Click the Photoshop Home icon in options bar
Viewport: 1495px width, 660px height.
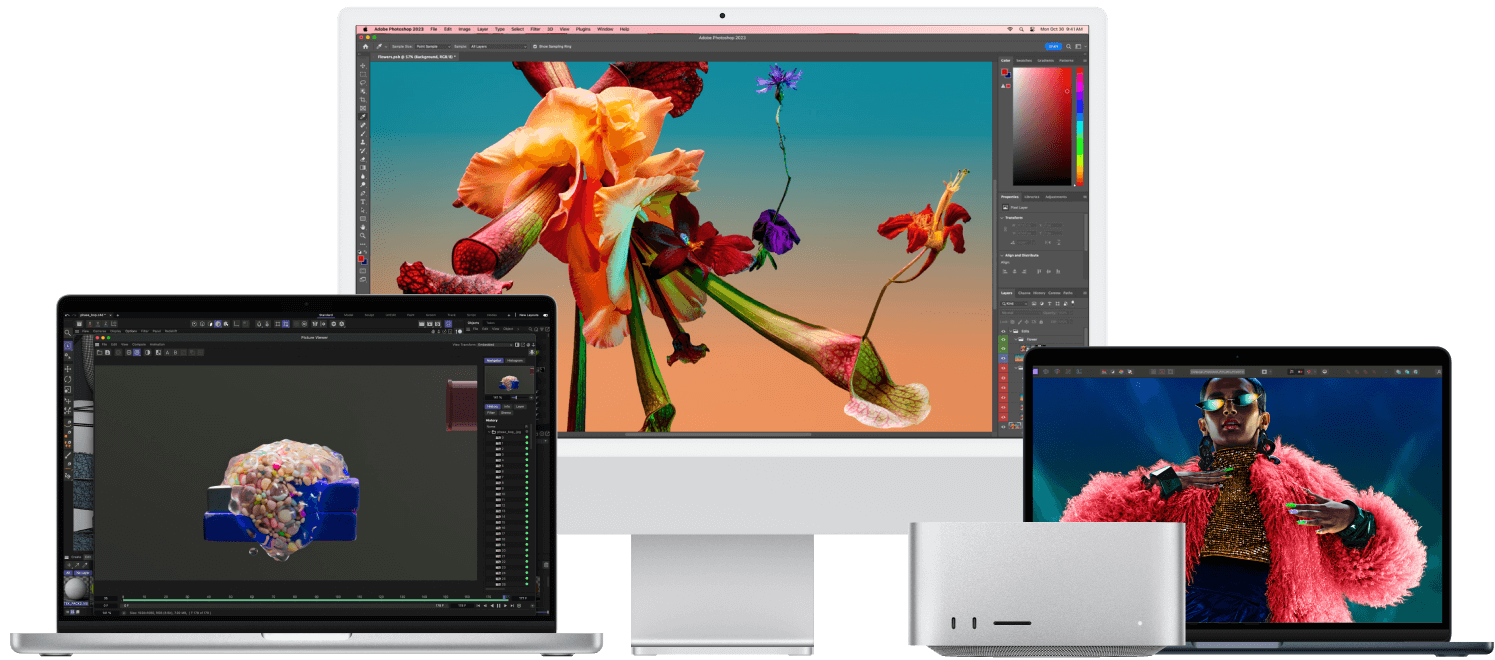tap(365, 46)
